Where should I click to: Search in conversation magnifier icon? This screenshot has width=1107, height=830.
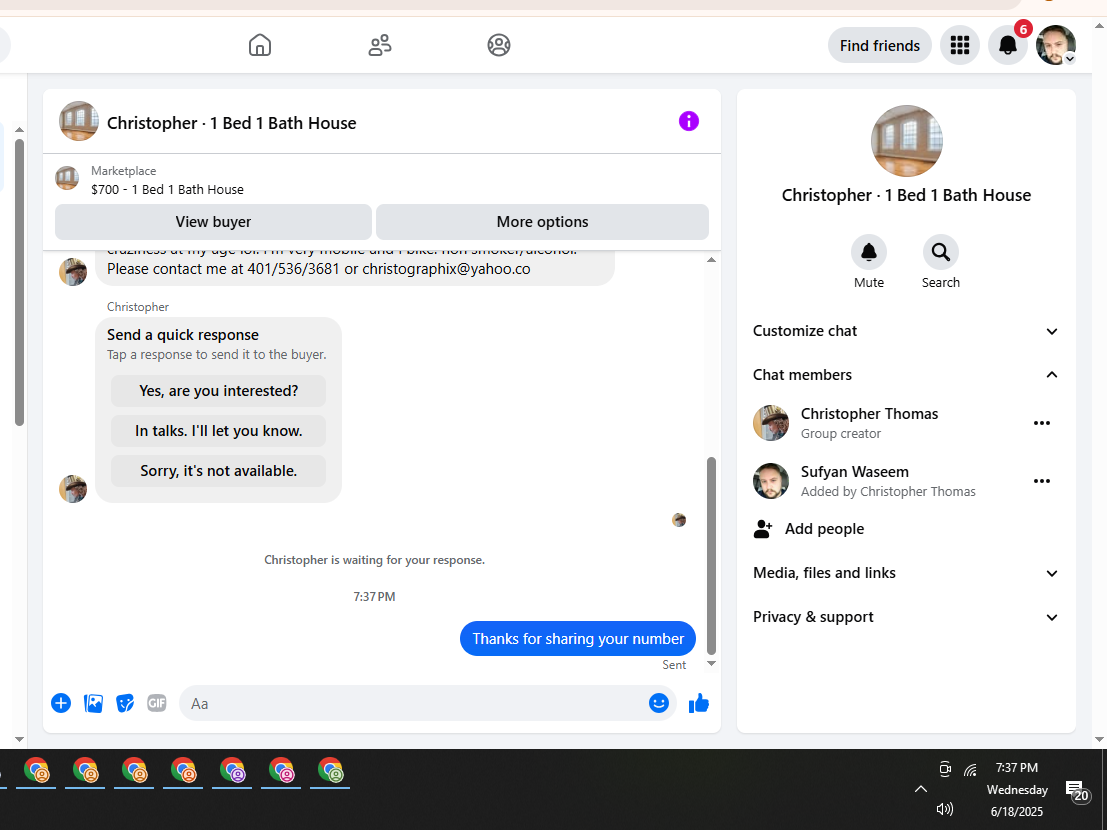[x=940, y=252]
